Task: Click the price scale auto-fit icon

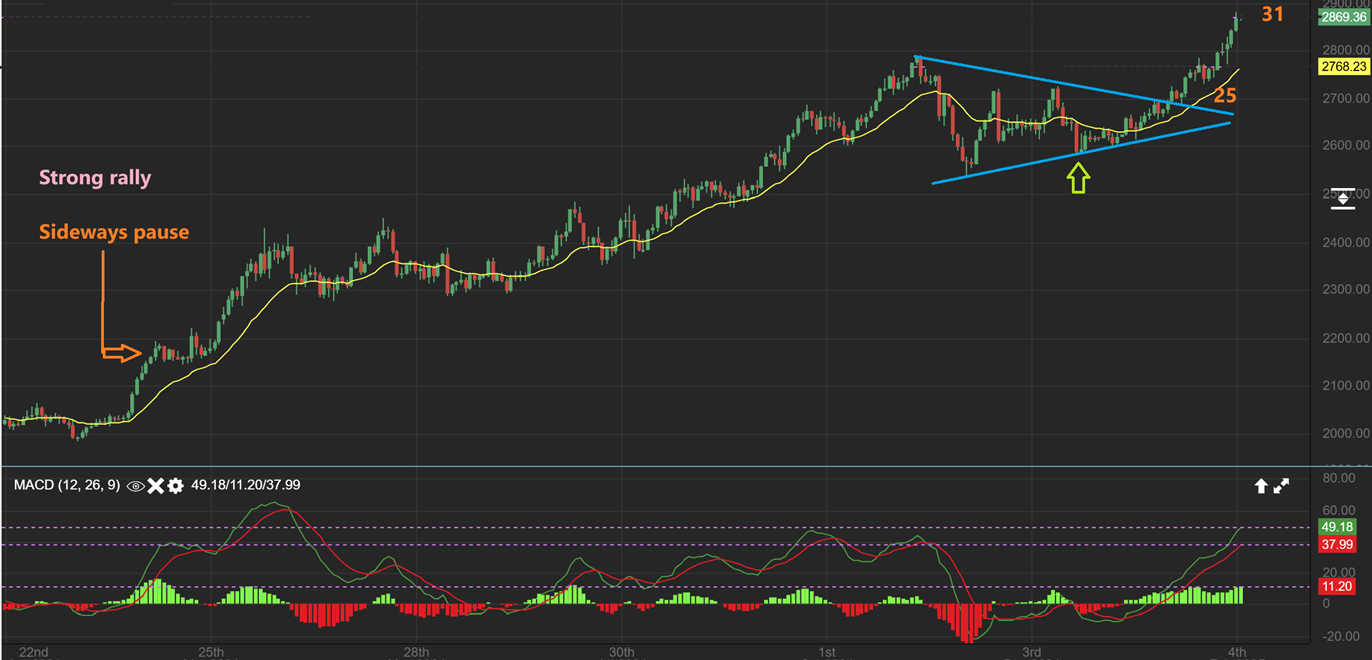Action: click(x=1342, y=198)
